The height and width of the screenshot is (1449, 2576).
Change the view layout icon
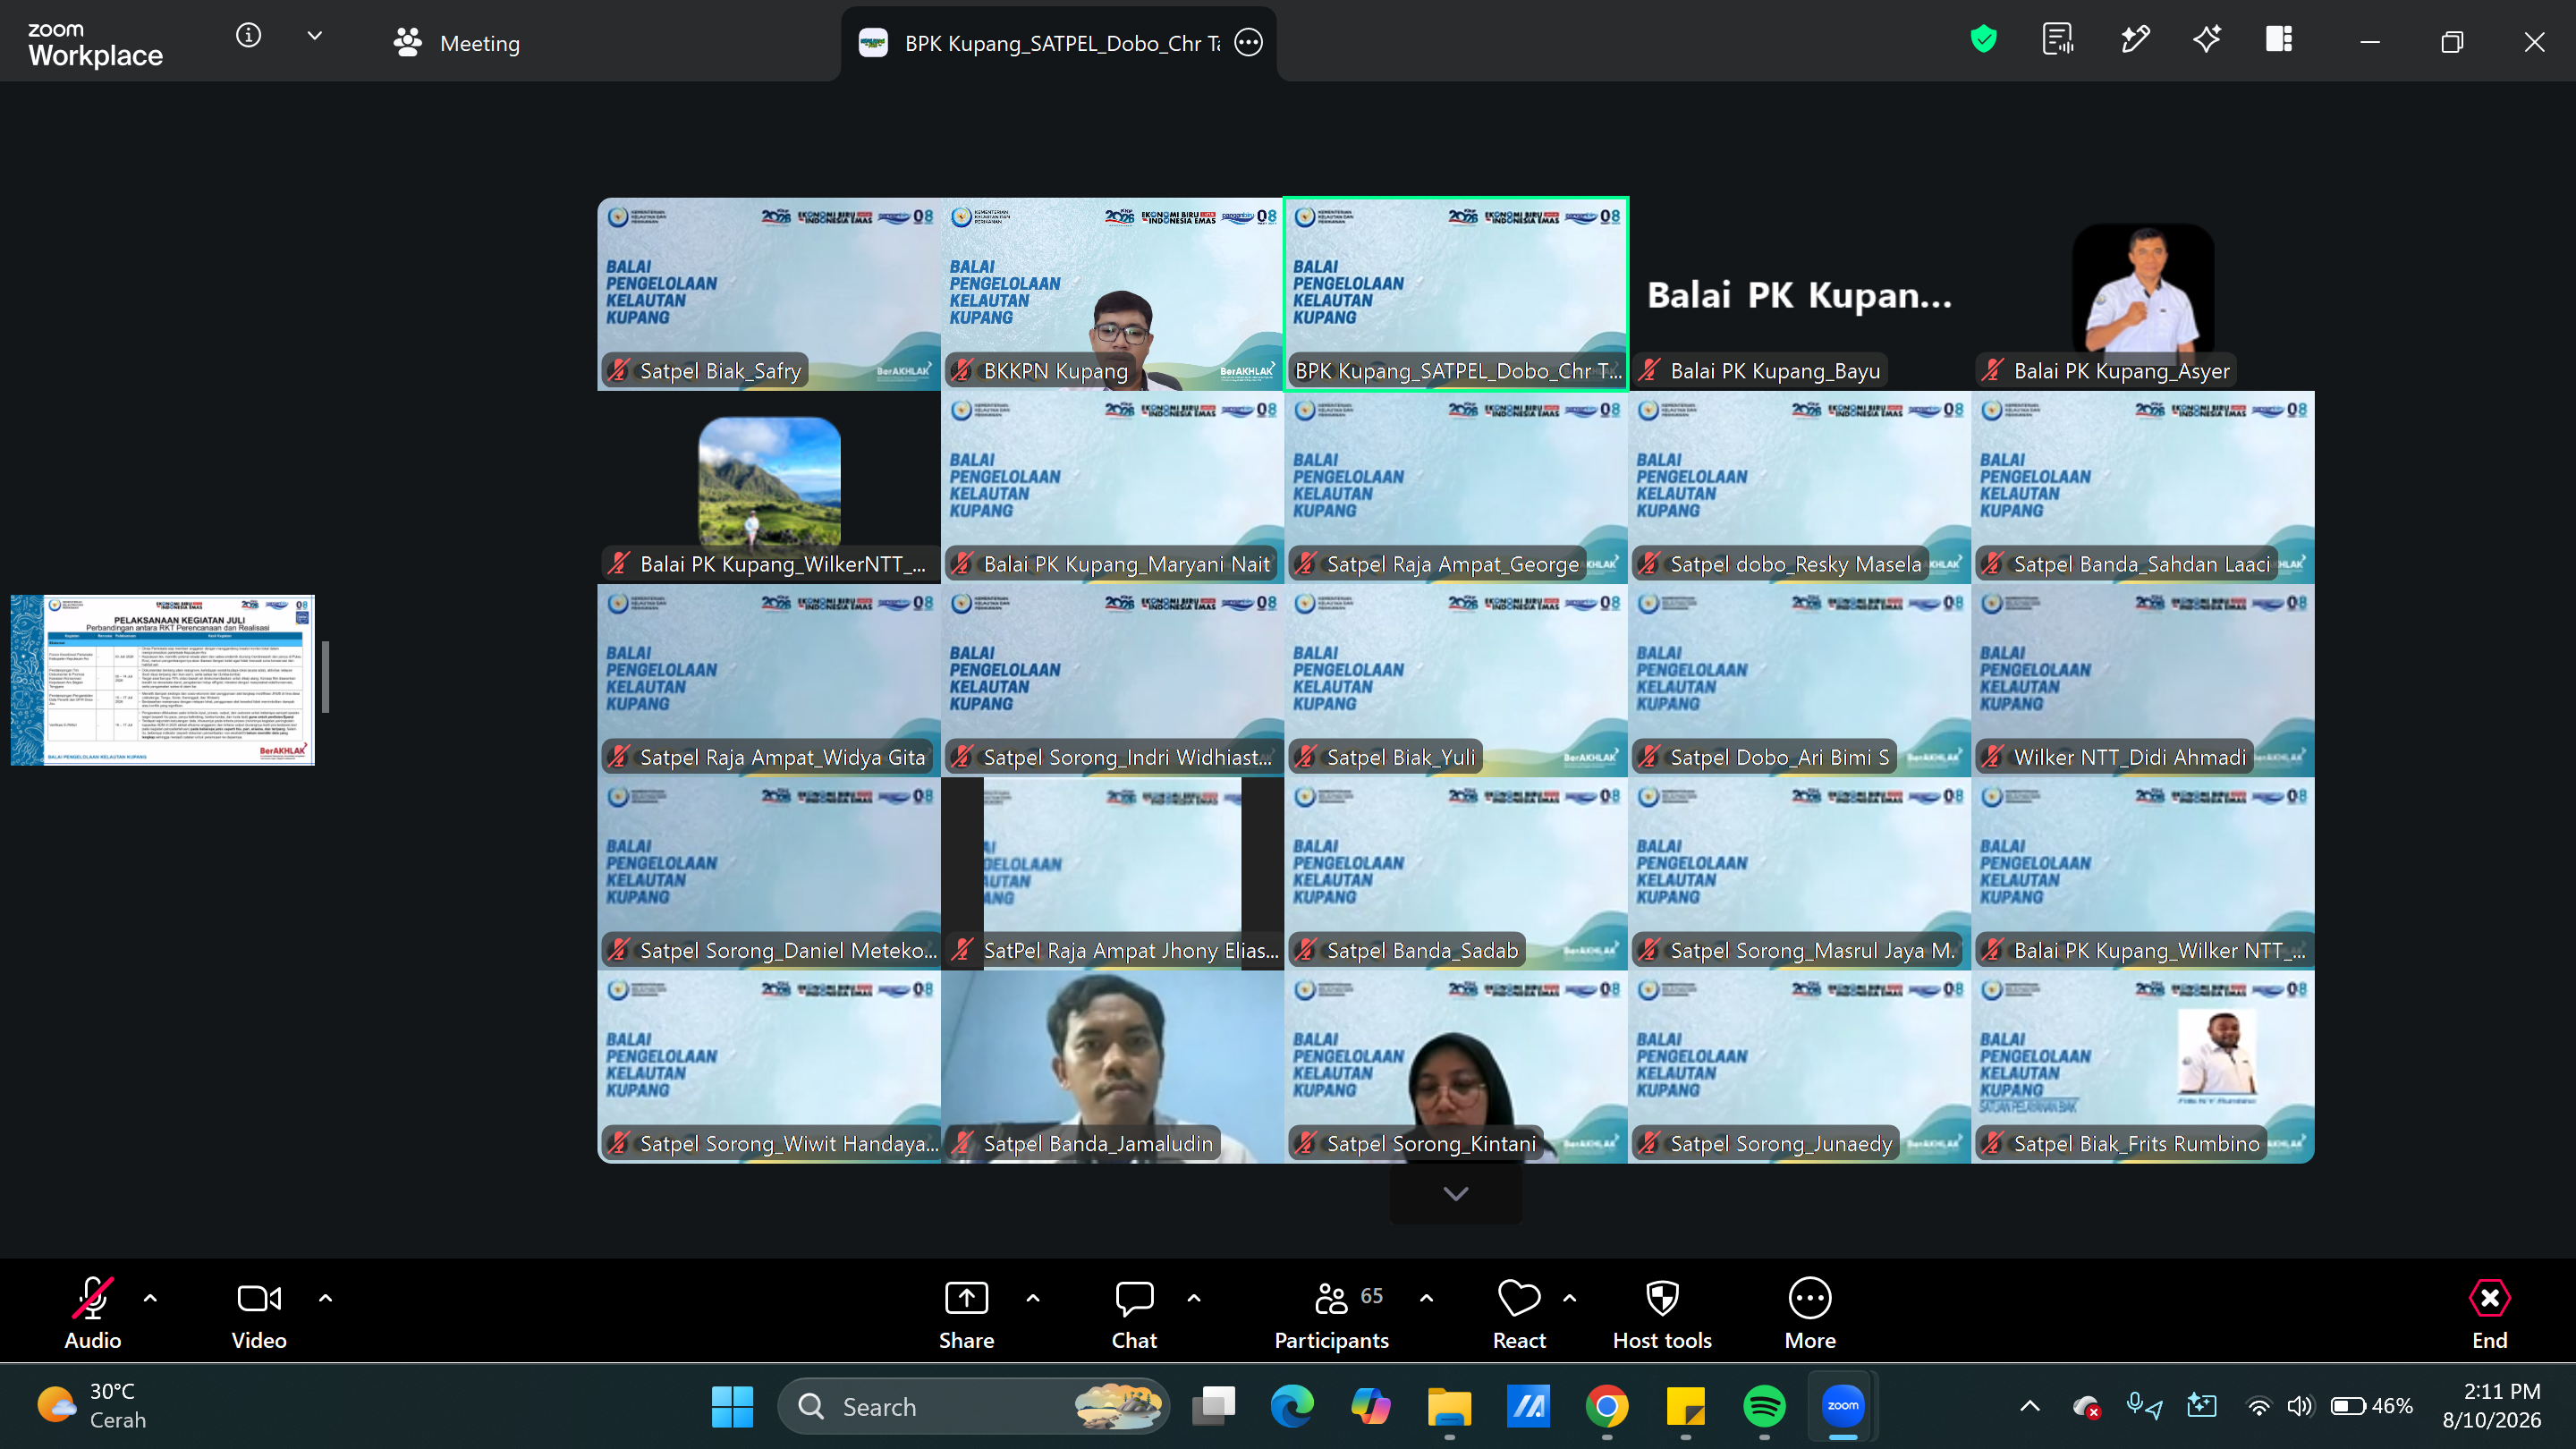coord(2279,40)
